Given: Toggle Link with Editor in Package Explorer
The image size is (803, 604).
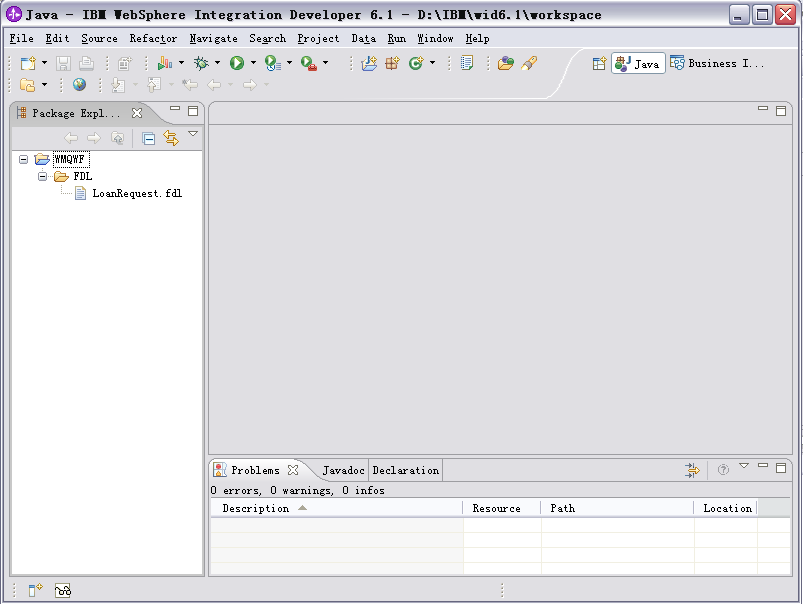Looking at the screenshot, I should click(x=170, y=137).
